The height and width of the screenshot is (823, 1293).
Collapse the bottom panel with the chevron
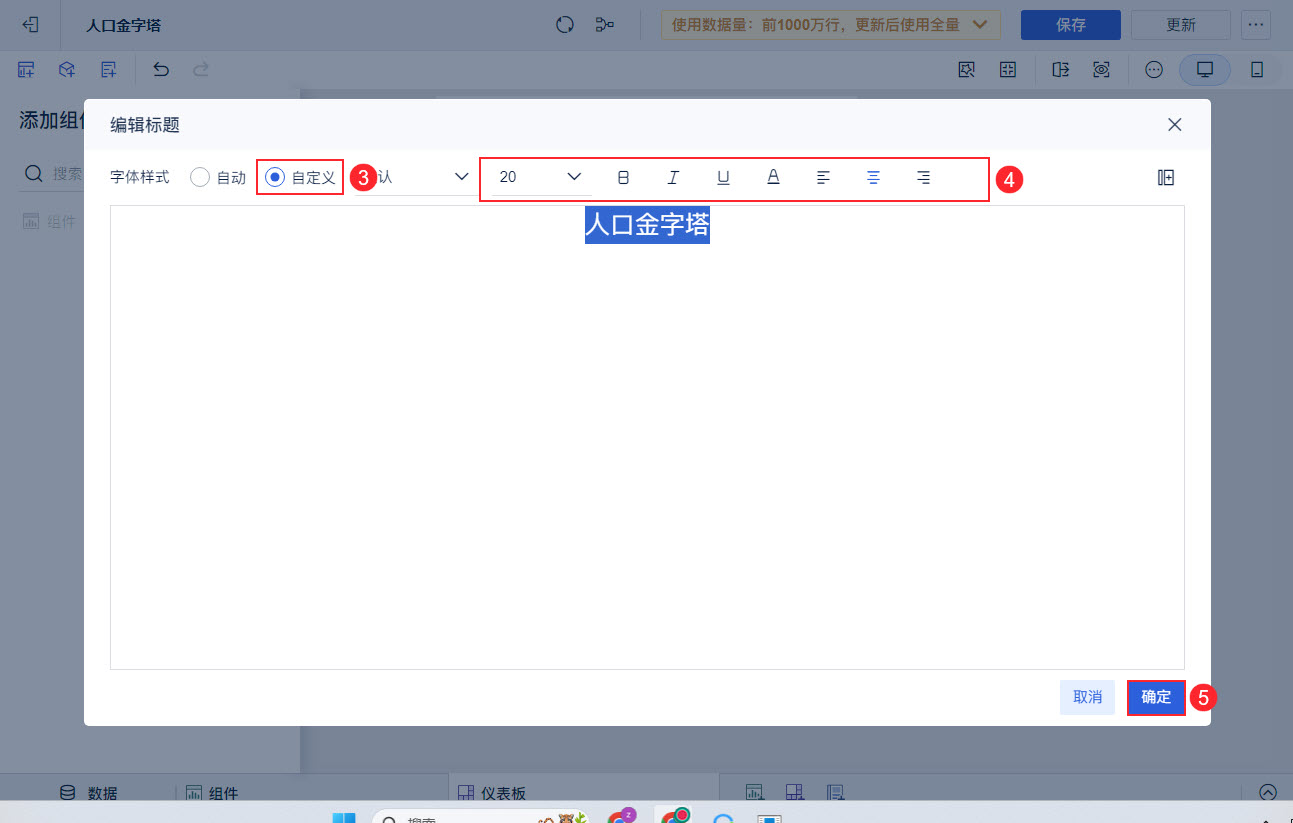[x=1268, y=792]
